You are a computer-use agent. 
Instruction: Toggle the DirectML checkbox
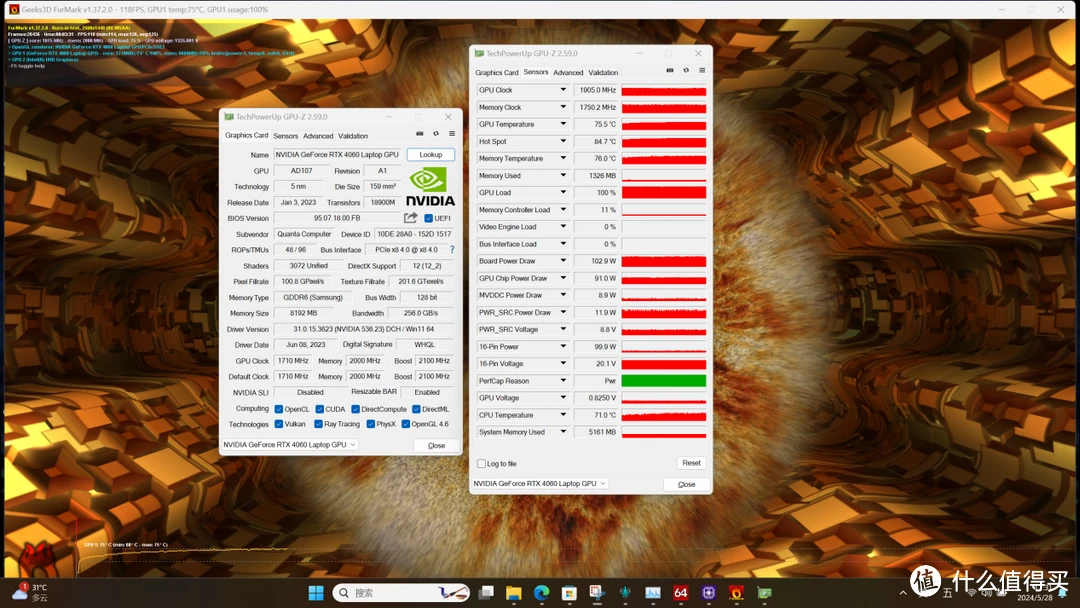click(417, 409)
